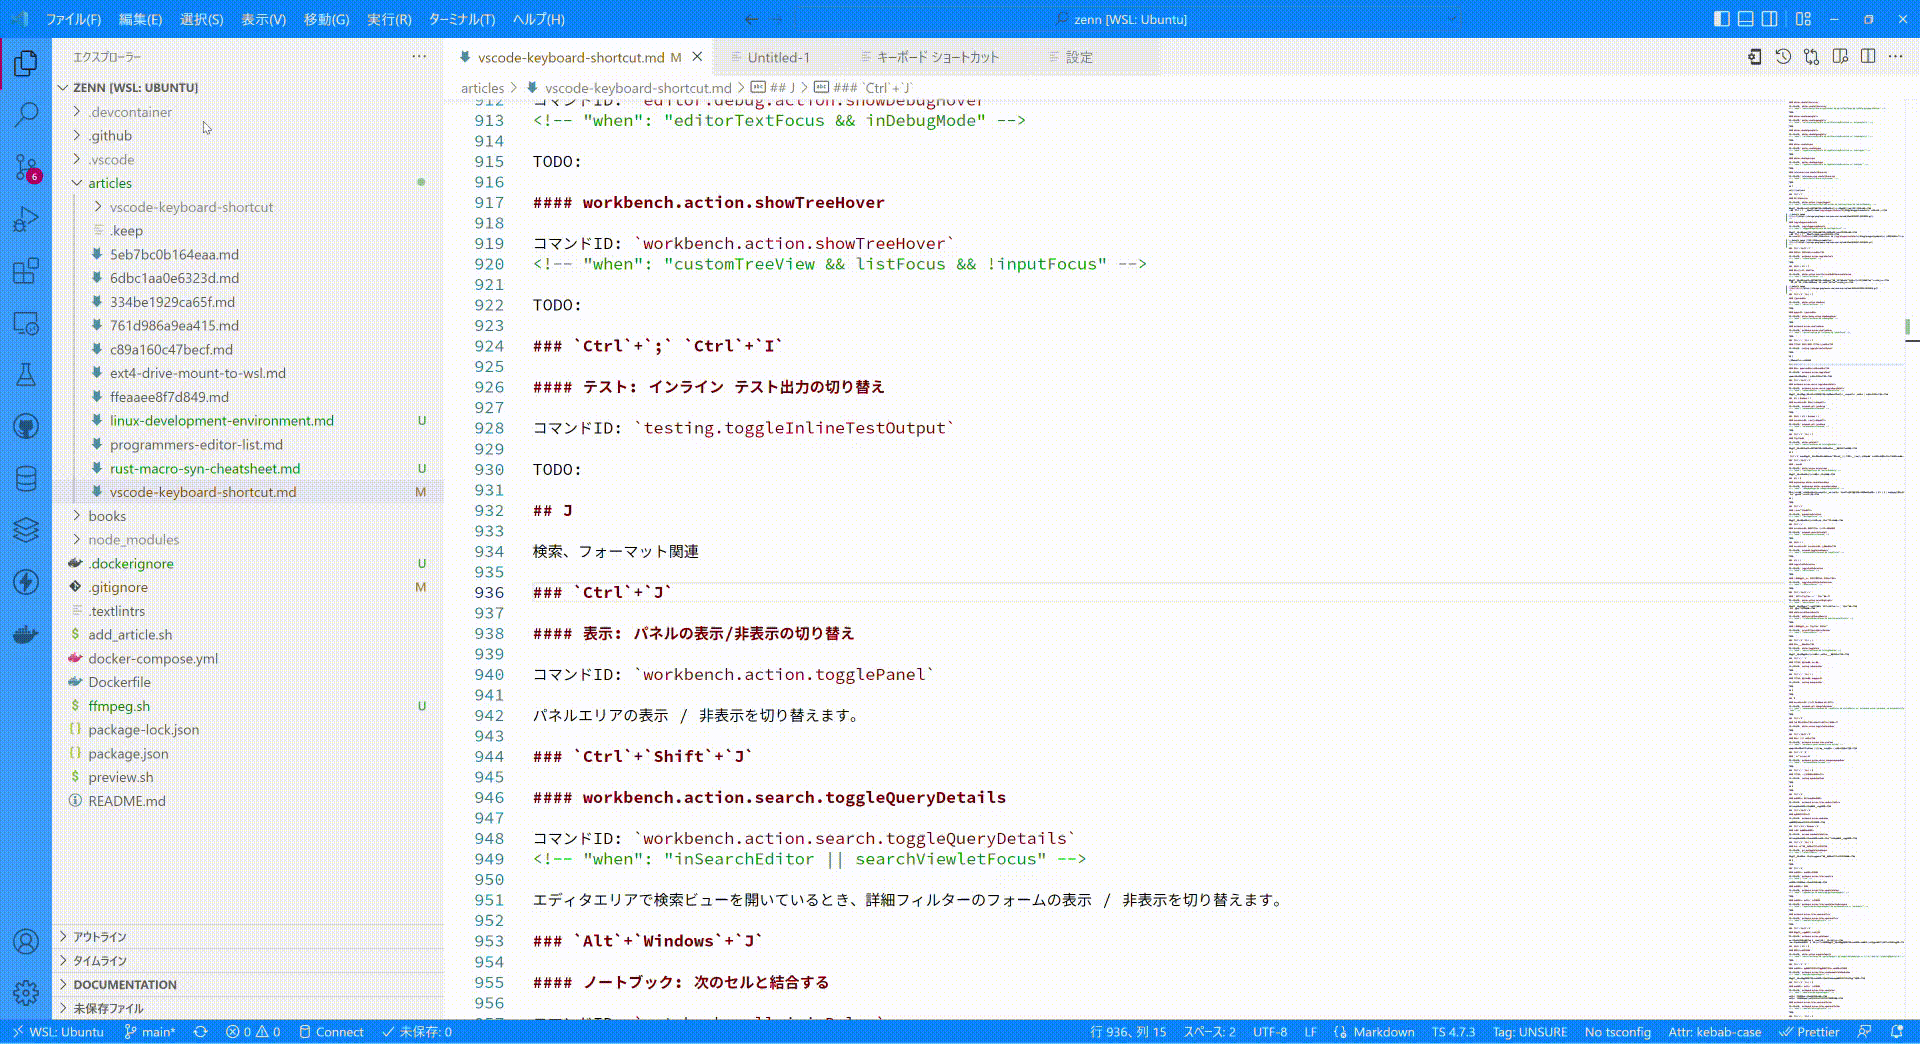This screenshot has width=1920, height=1044.
Task: Open the Testing flask view
Action: [x=26, y=375]
